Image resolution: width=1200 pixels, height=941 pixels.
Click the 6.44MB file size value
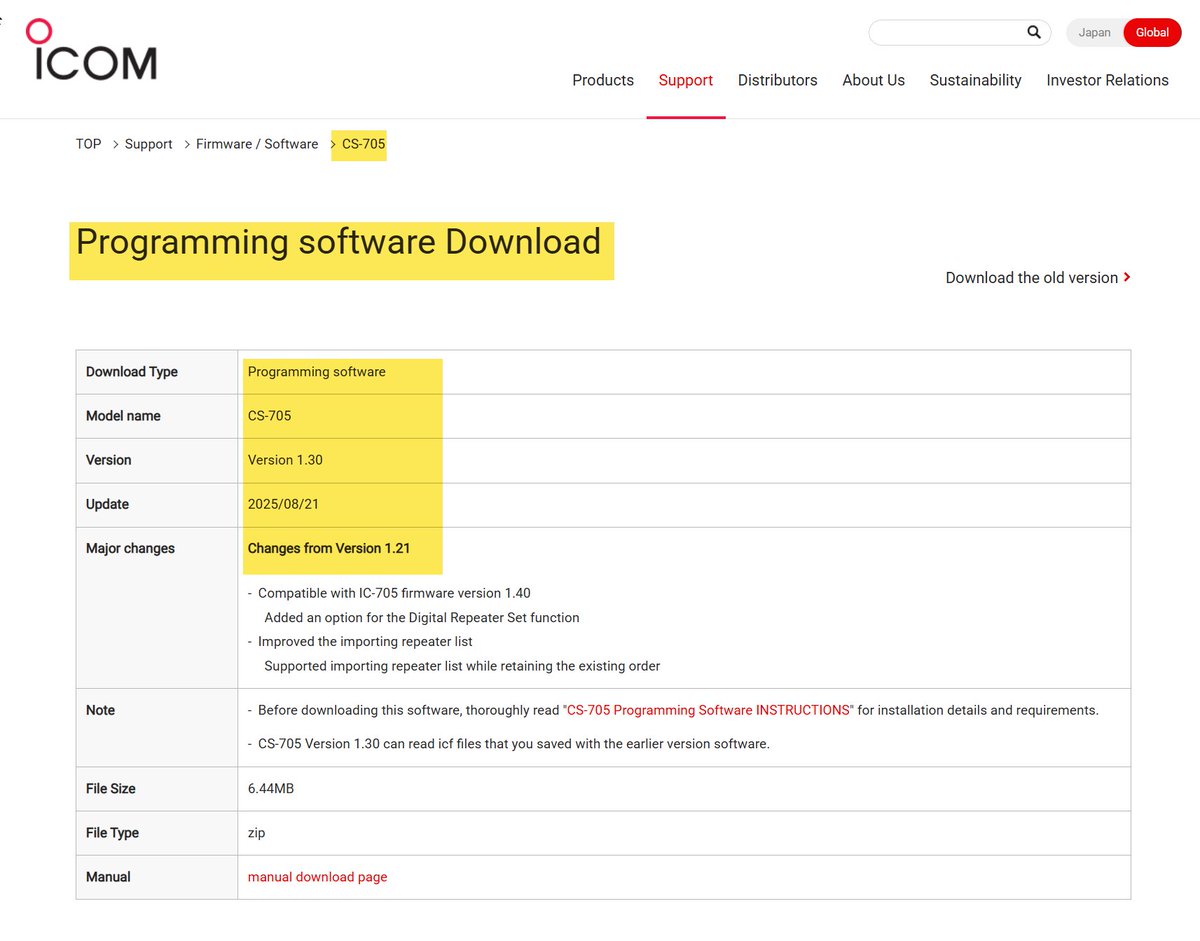point(271,789)
